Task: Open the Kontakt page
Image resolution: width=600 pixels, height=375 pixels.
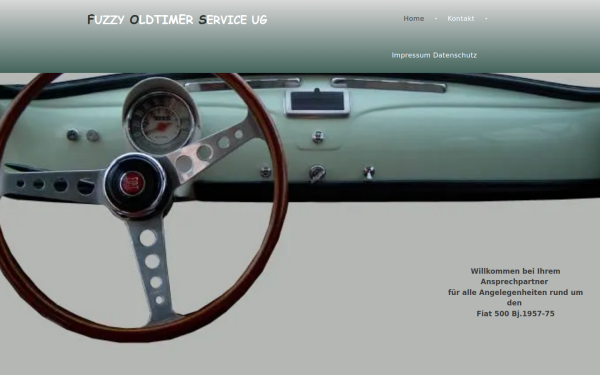Action: [x=461, y=18]
